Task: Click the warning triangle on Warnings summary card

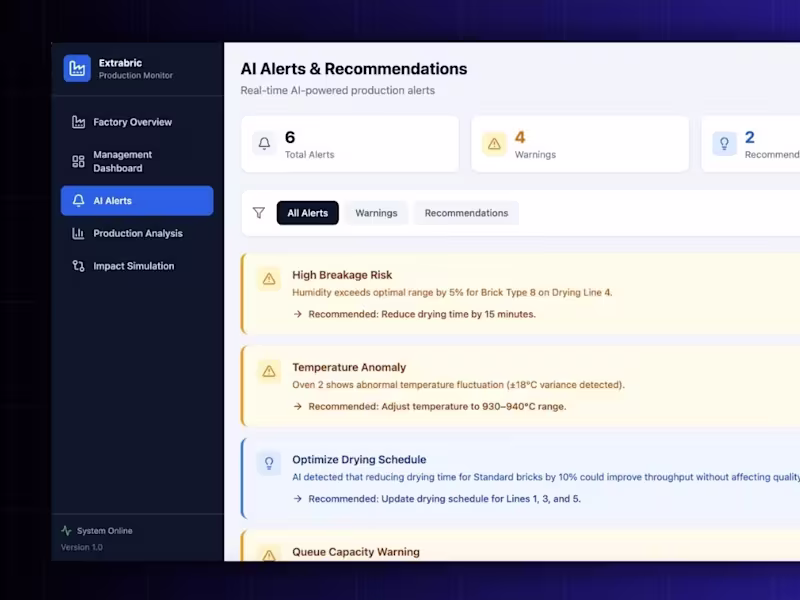Action: [x=493, y=143]
